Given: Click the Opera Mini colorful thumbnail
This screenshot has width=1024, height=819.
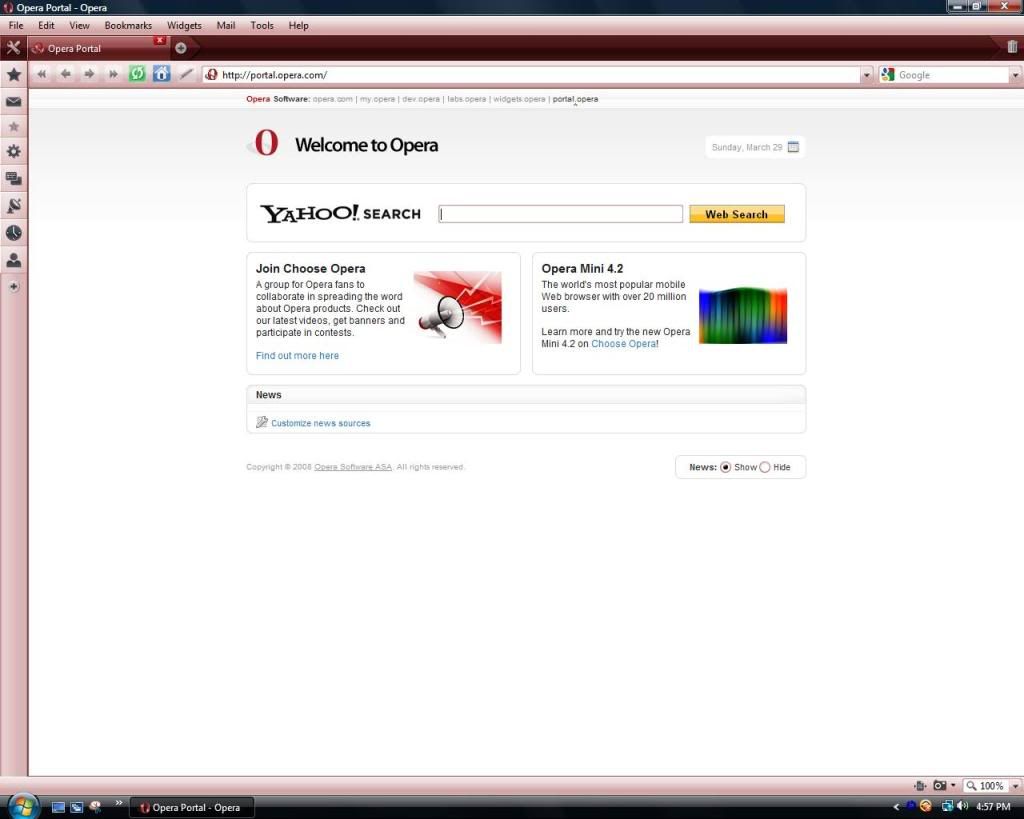Looking at the screenshot, I should [743, 315].
